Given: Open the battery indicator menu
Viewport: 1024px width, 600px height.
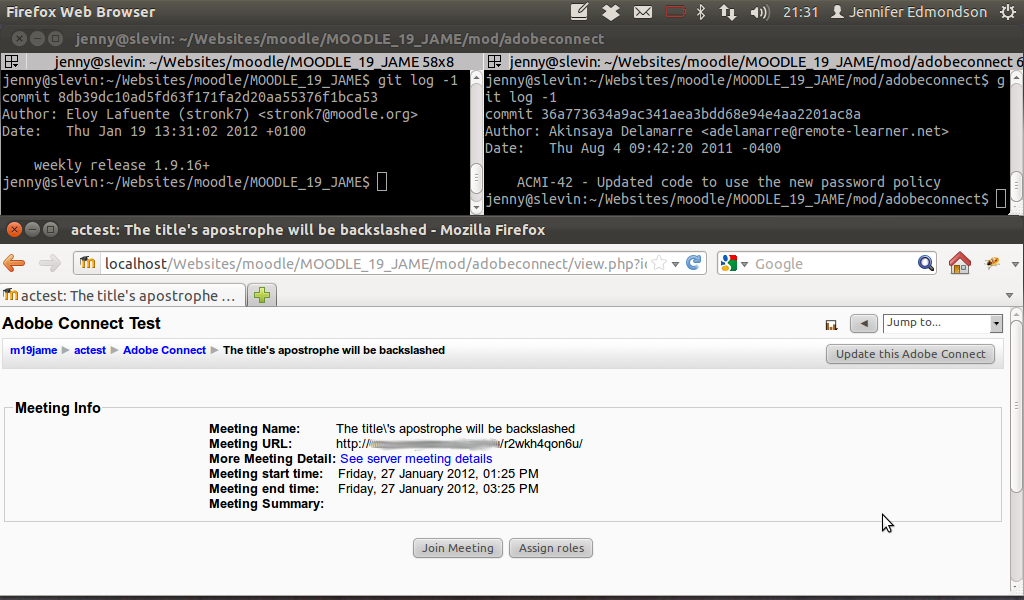Looking at the screenshot, I should point(675,12).
